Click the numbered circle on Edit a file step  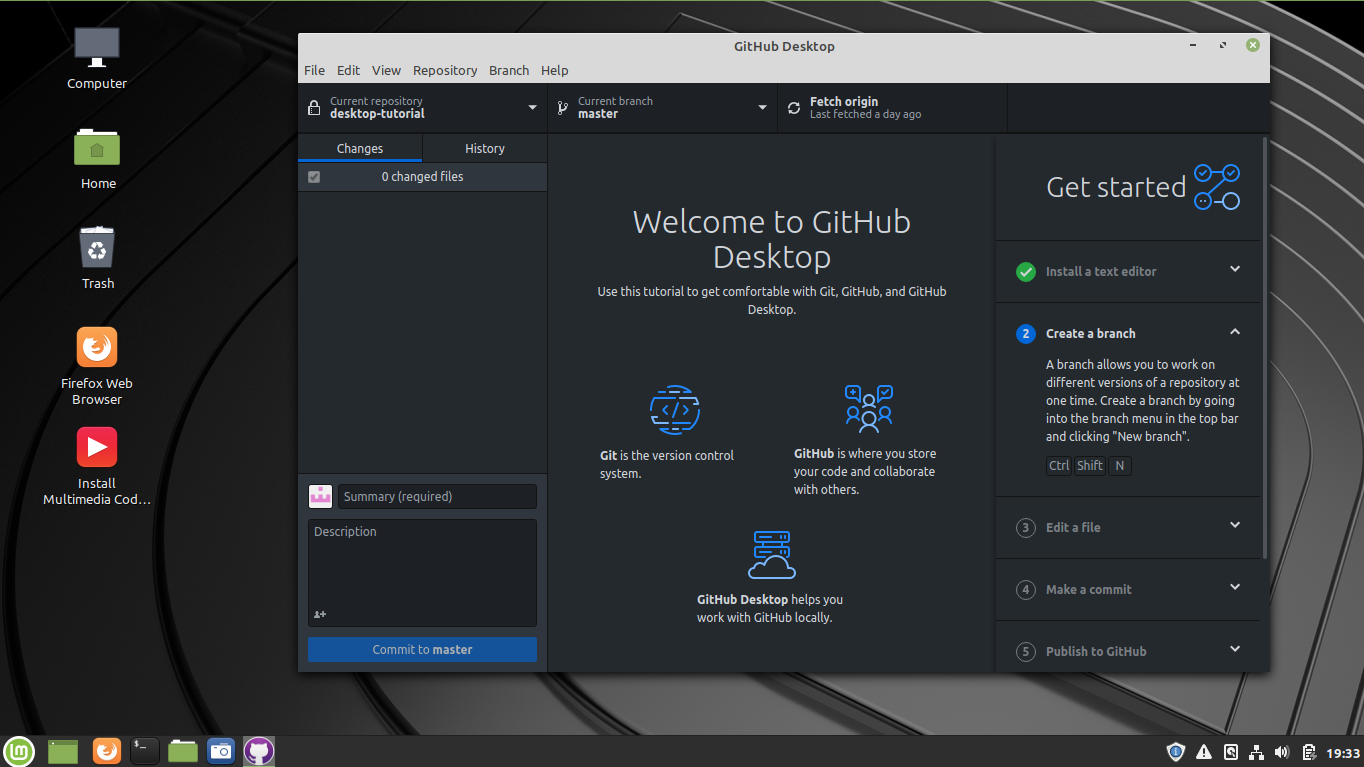pyautogui.click(x=1025, y=527)
